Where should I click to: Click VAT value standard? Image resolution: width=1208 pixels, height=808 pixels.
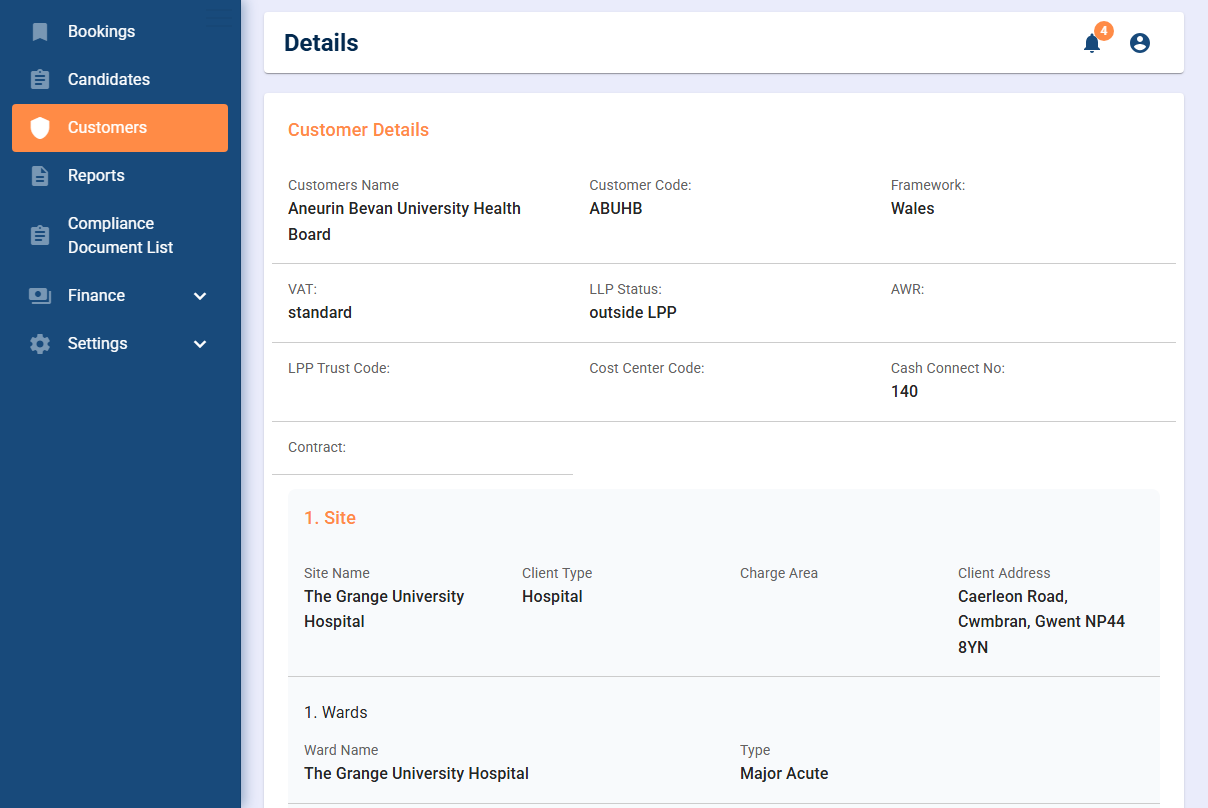(x=320, y=313)
